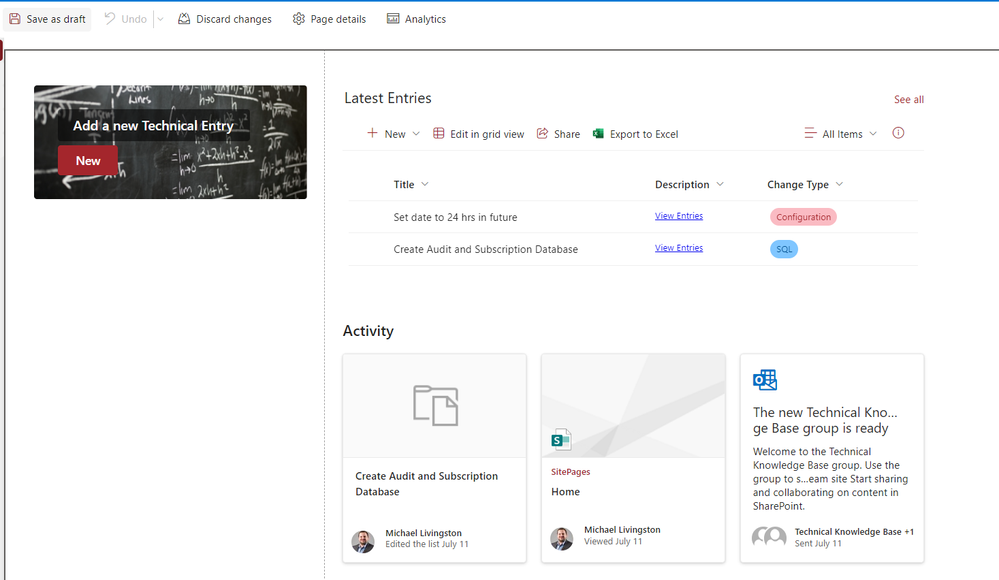Viewport: 999px width, 580px height.
Task: Click the Save as draft disk icon
Action: pyautogui.click(x=15, y=19)
